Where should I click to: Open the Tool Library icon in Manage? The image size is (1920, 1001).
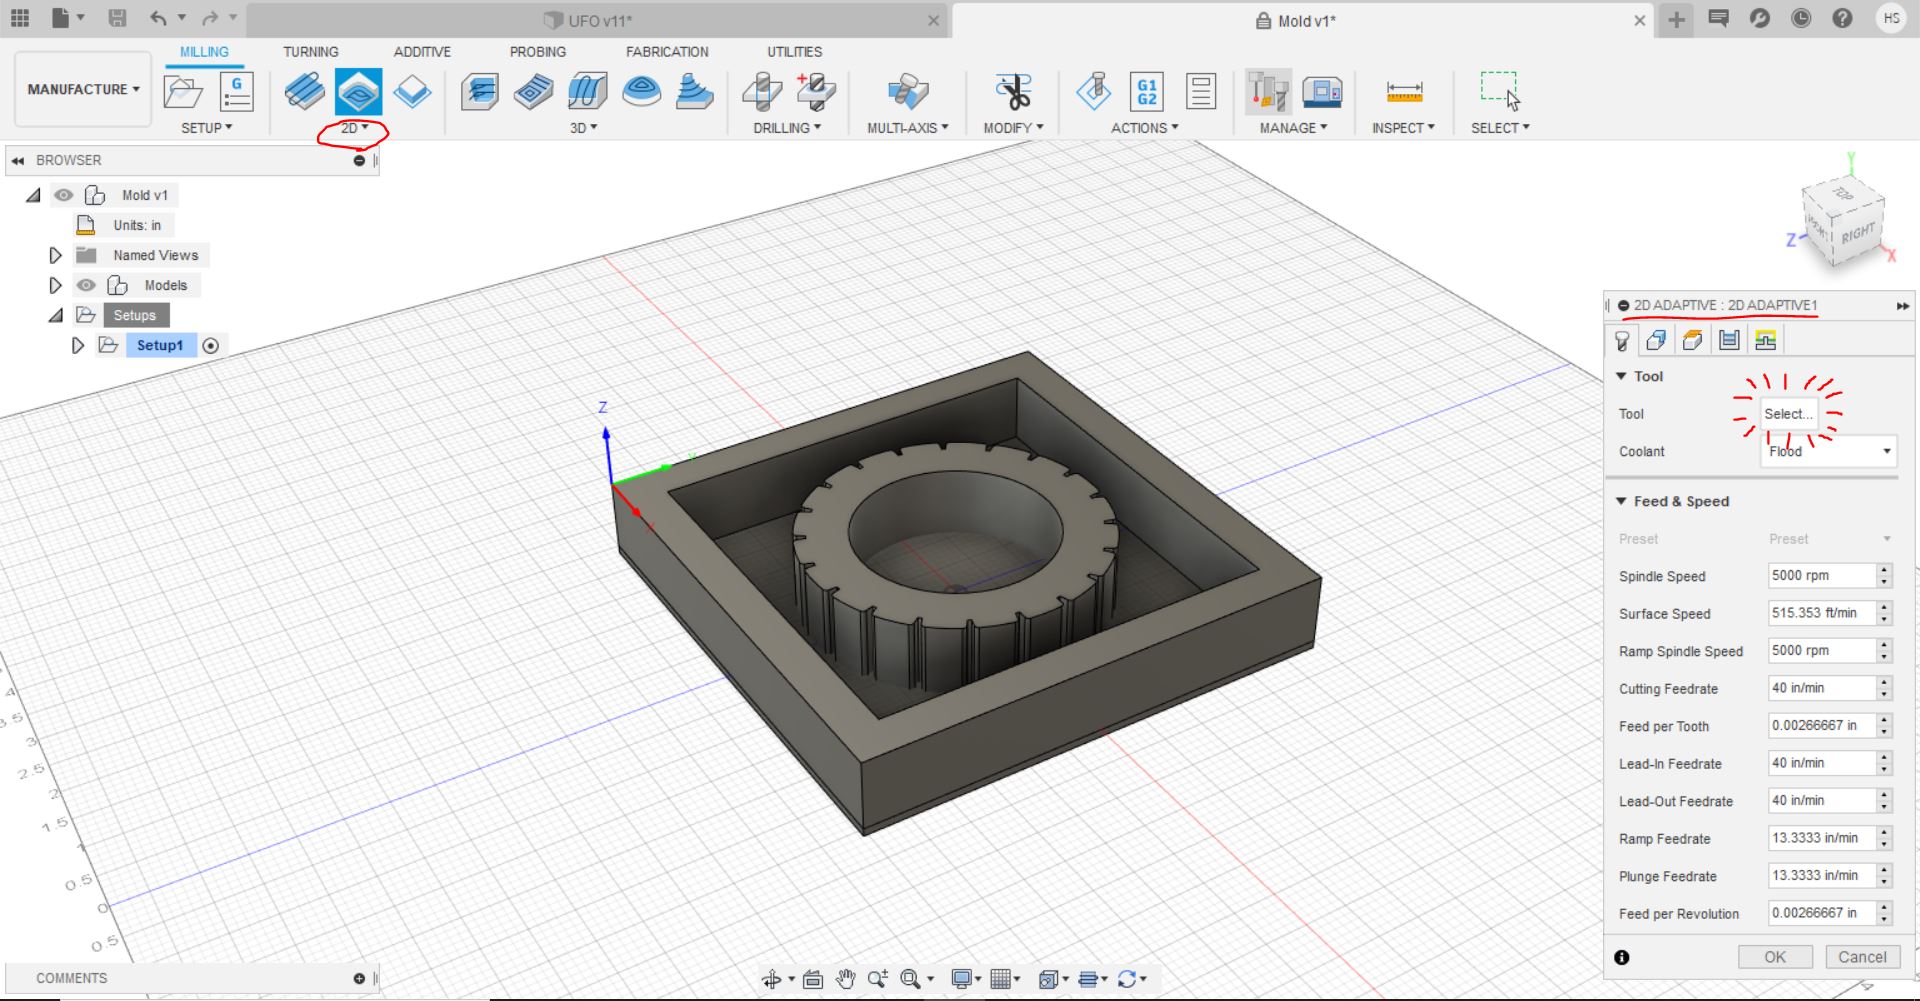coord(1268,92)
